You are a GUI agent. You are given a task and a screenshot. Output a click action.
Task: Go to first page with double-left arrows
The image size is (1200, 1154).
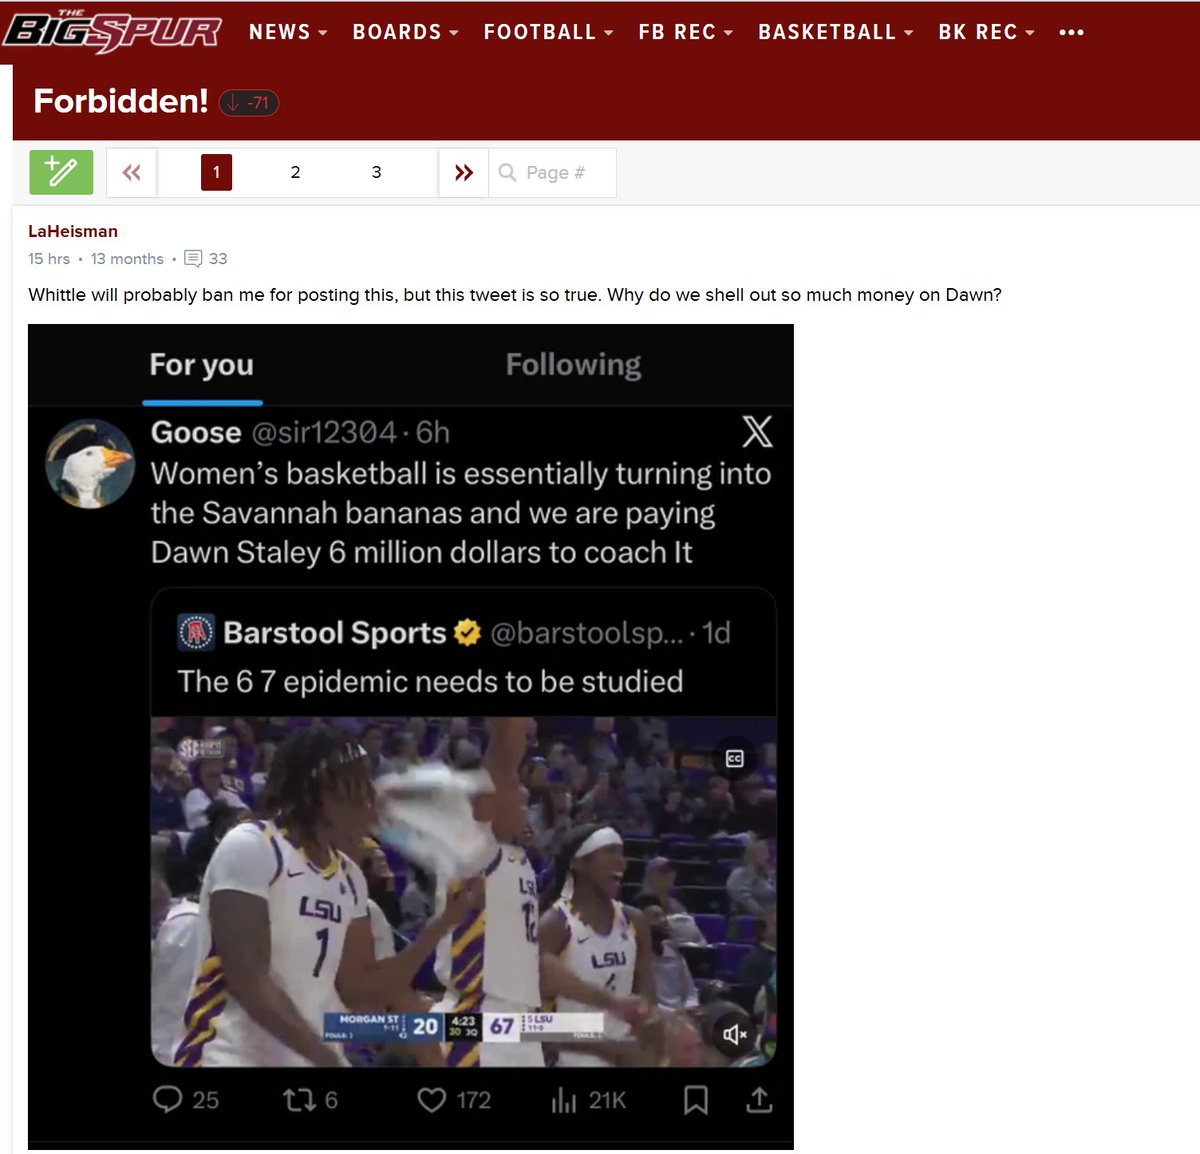click(131, 172)
